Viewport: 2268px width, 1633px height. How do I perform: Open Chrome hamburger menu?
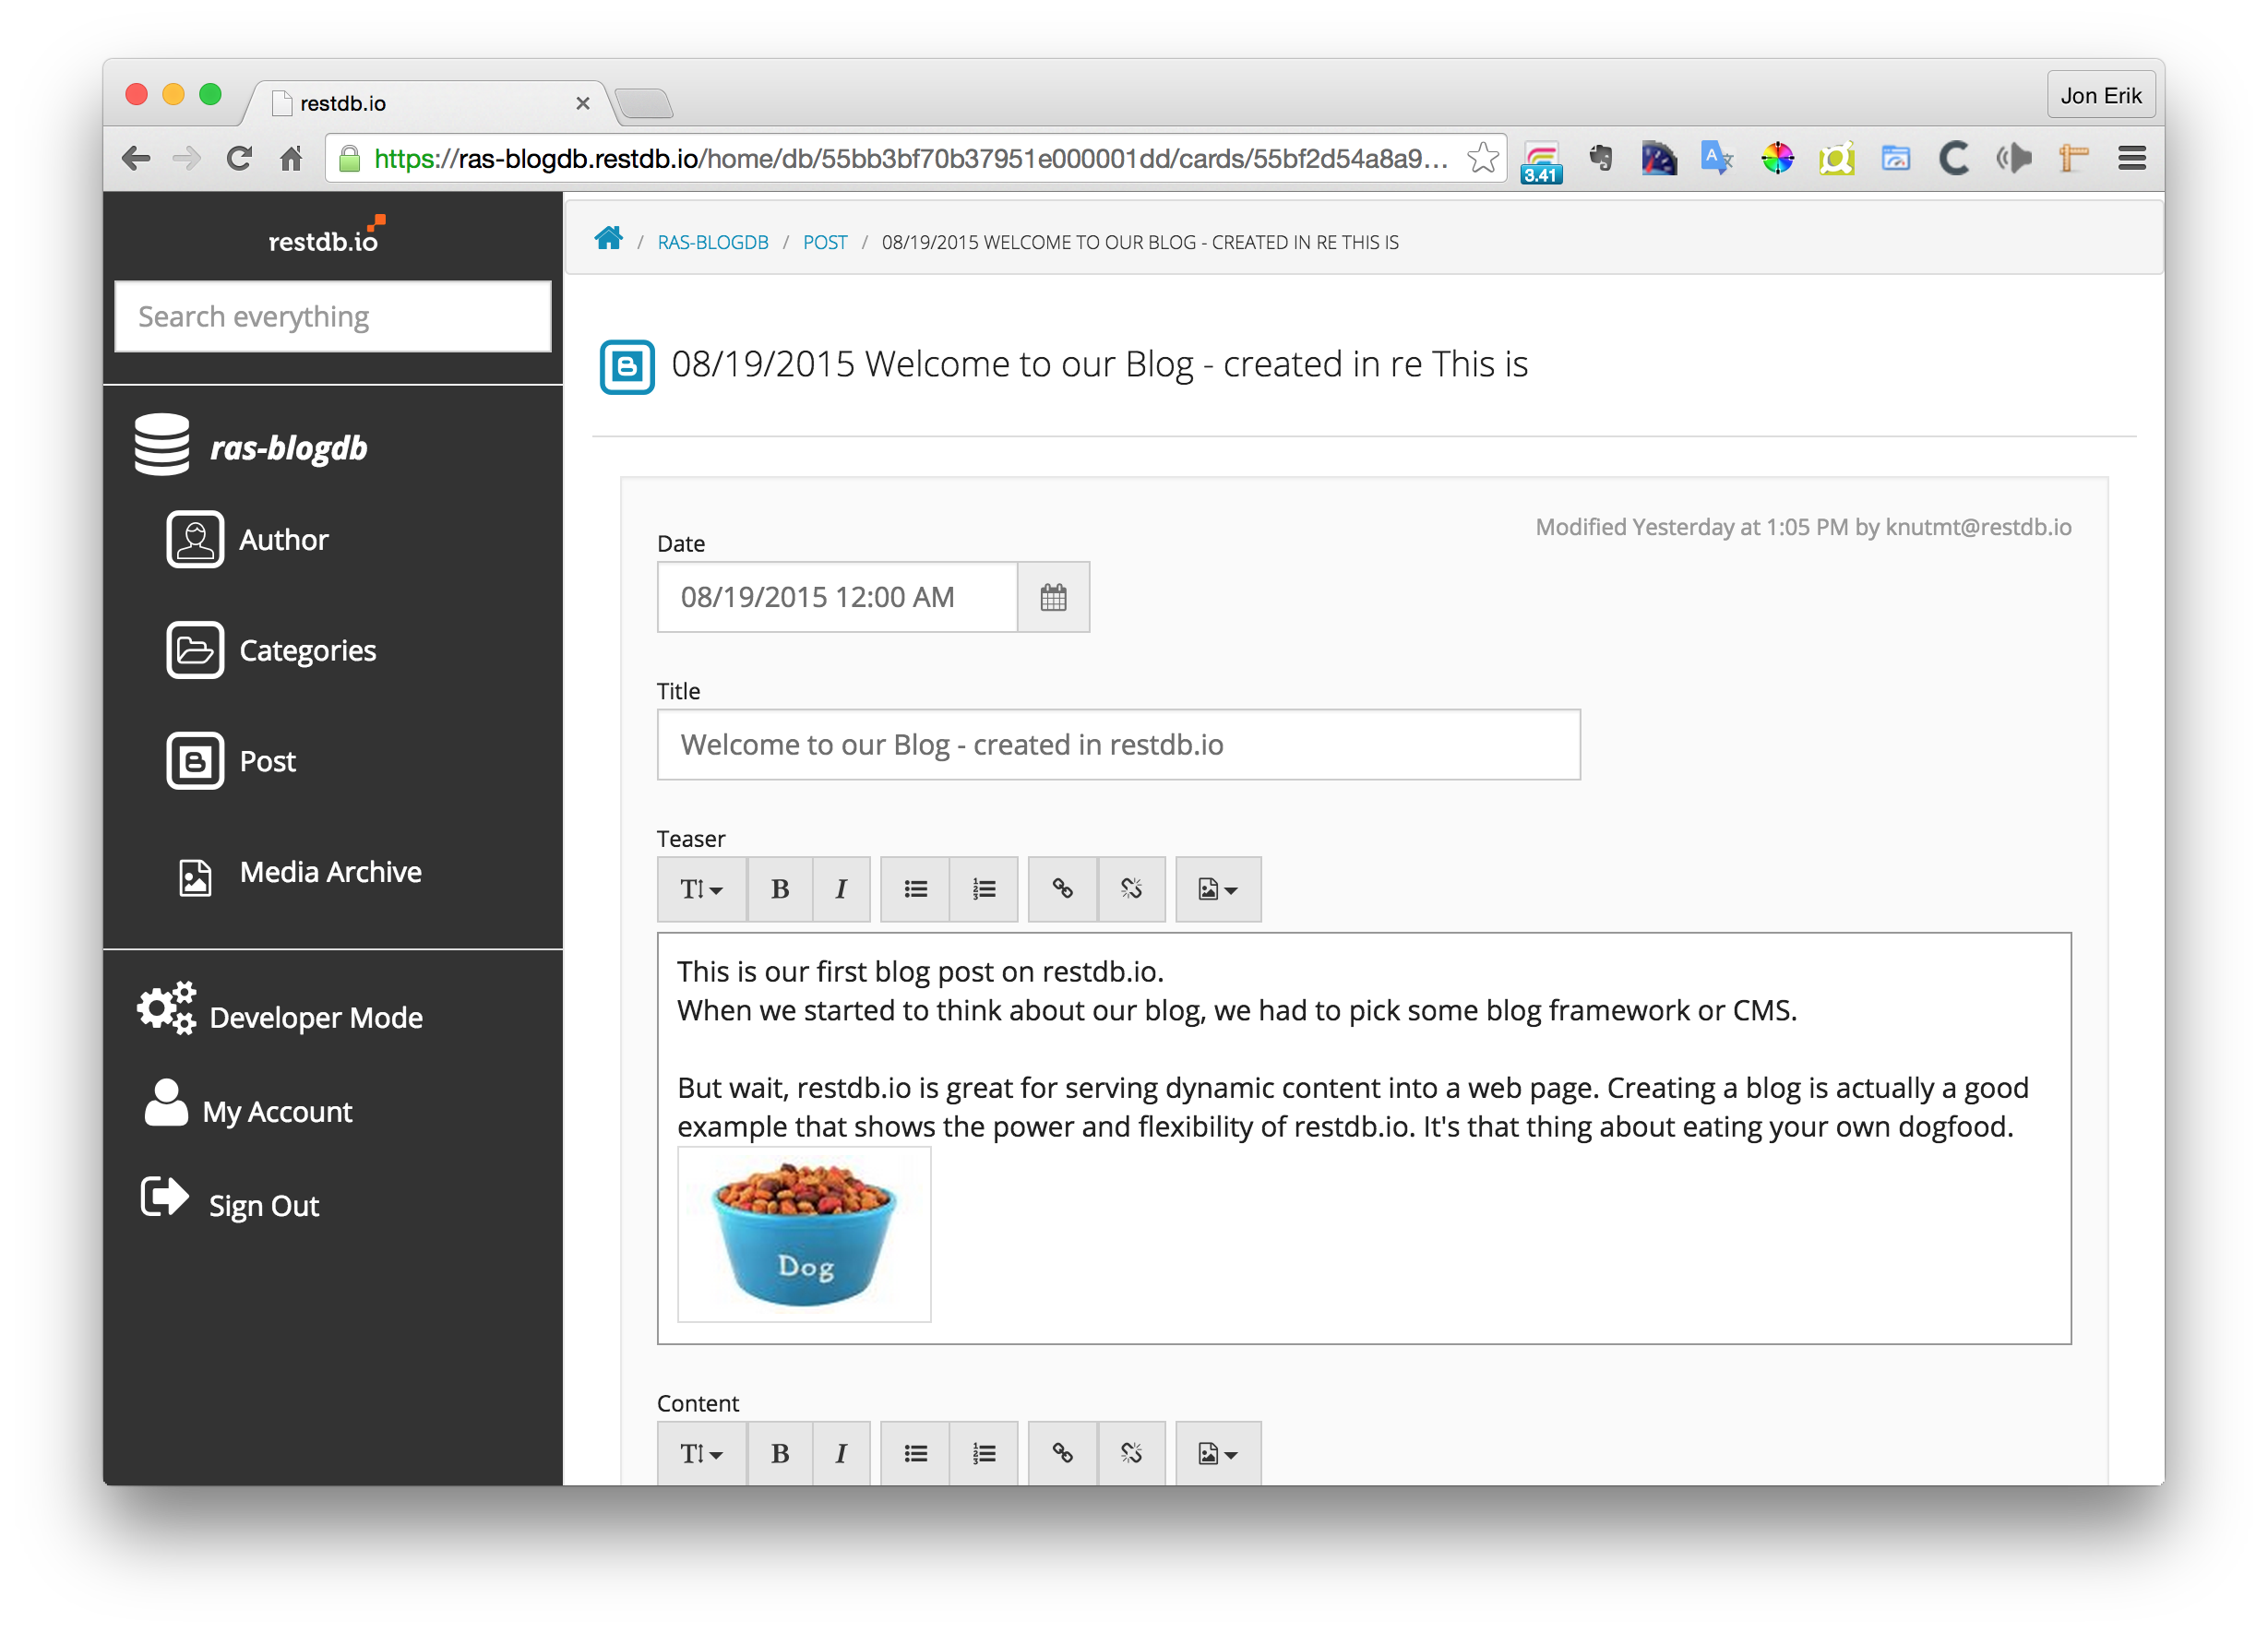2132,158
